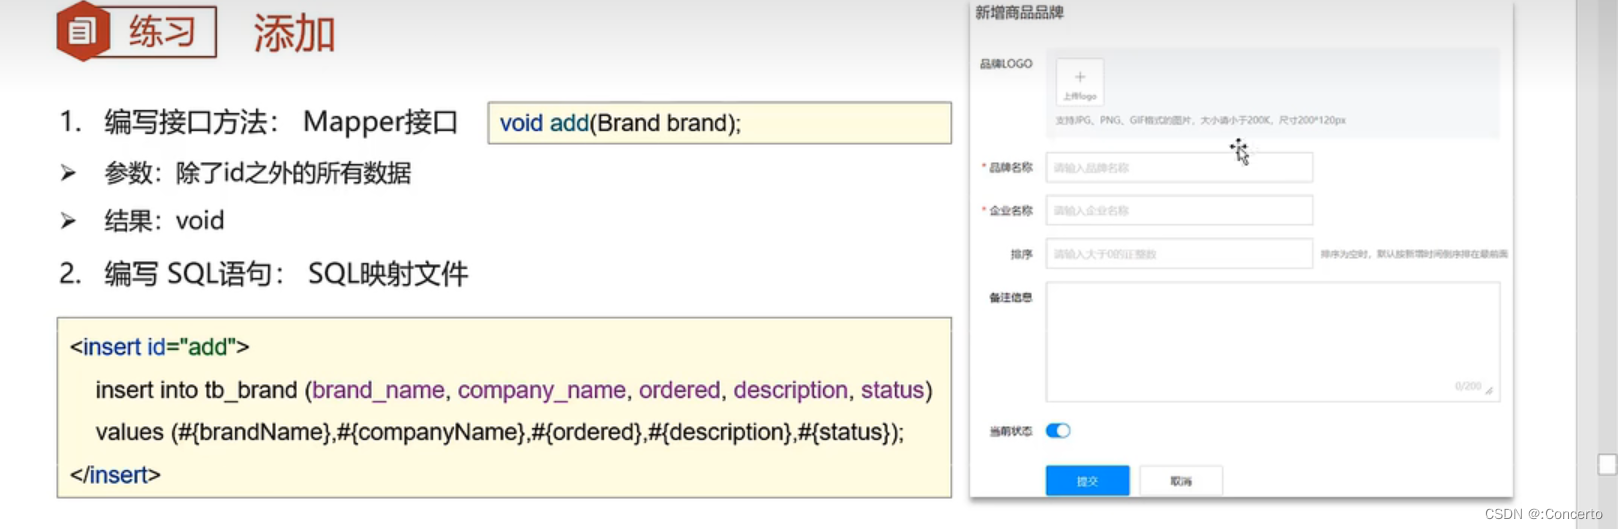Click the void add(Brand brand) code box
This screenshot has width=1618, height=529.
point(719,123)
